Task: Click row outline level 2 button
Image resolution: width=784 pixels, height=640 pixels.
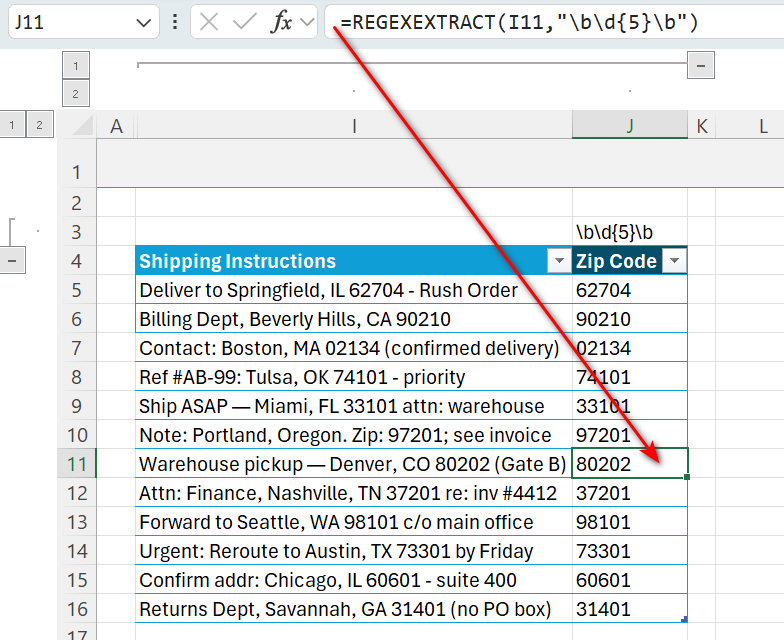Action: coord(39,125)
